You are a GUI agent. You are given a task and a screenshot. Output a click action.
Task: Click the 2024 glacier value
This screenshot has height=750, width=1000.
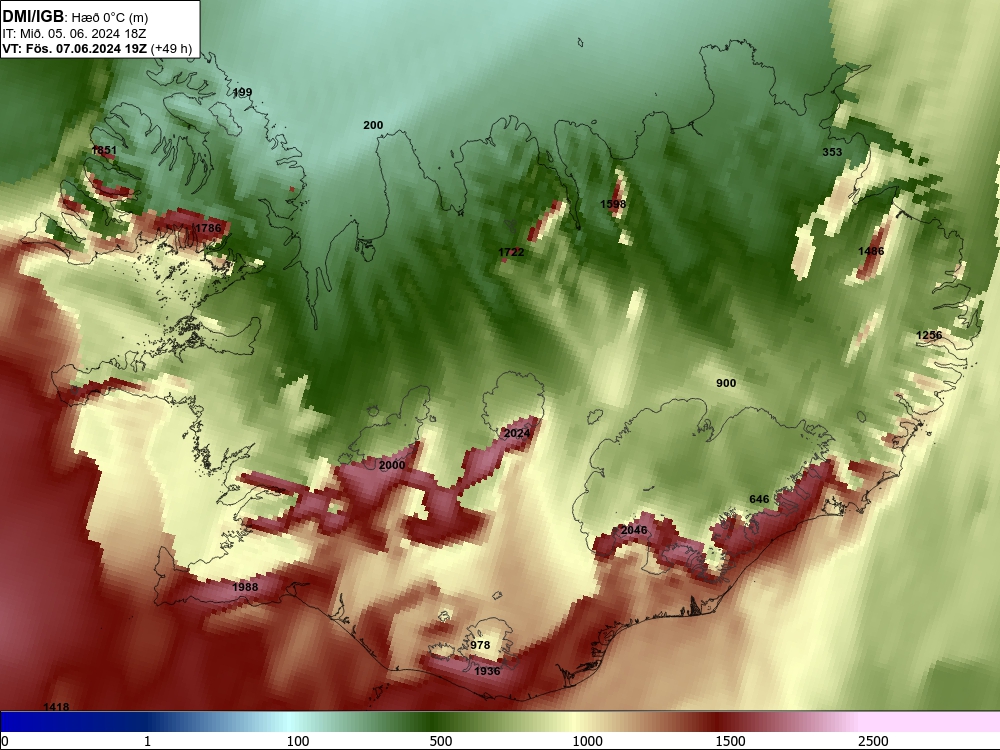[517, 434]
